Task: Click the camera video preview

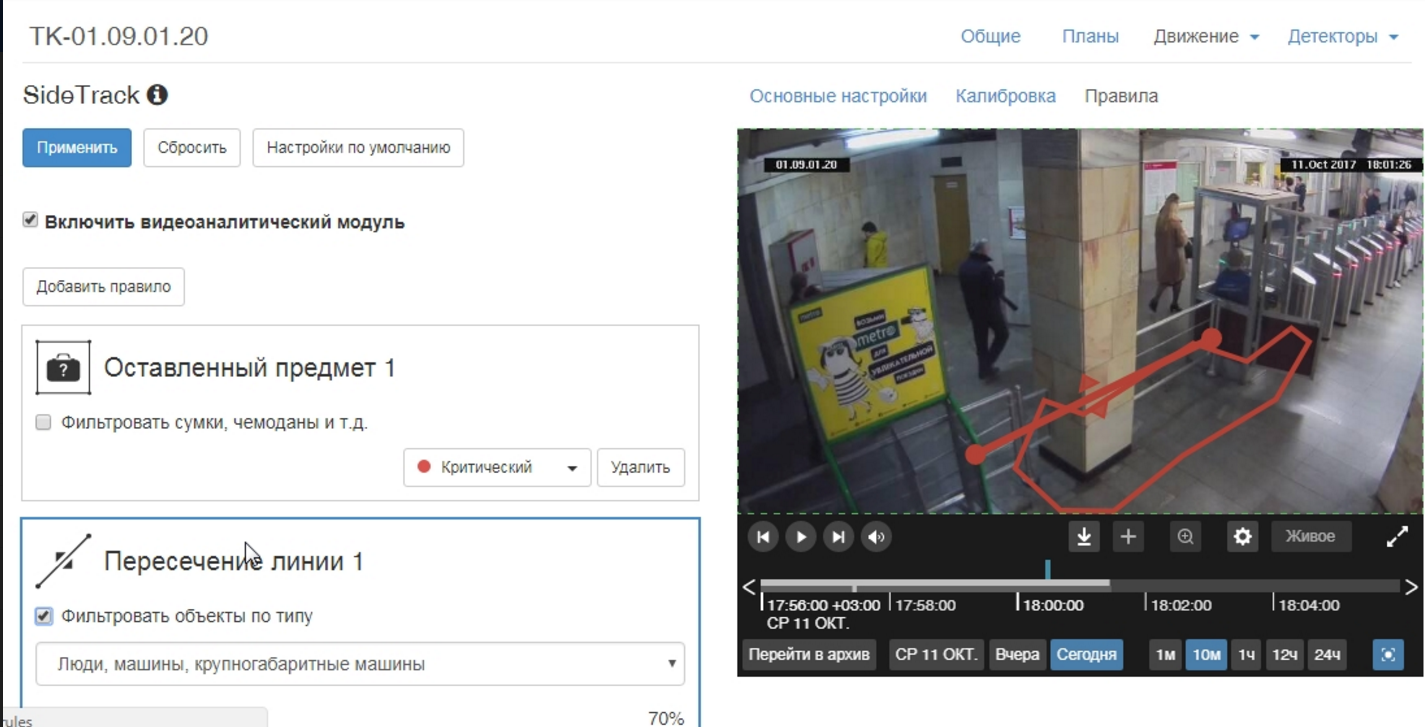Action: pos(1080,321)
